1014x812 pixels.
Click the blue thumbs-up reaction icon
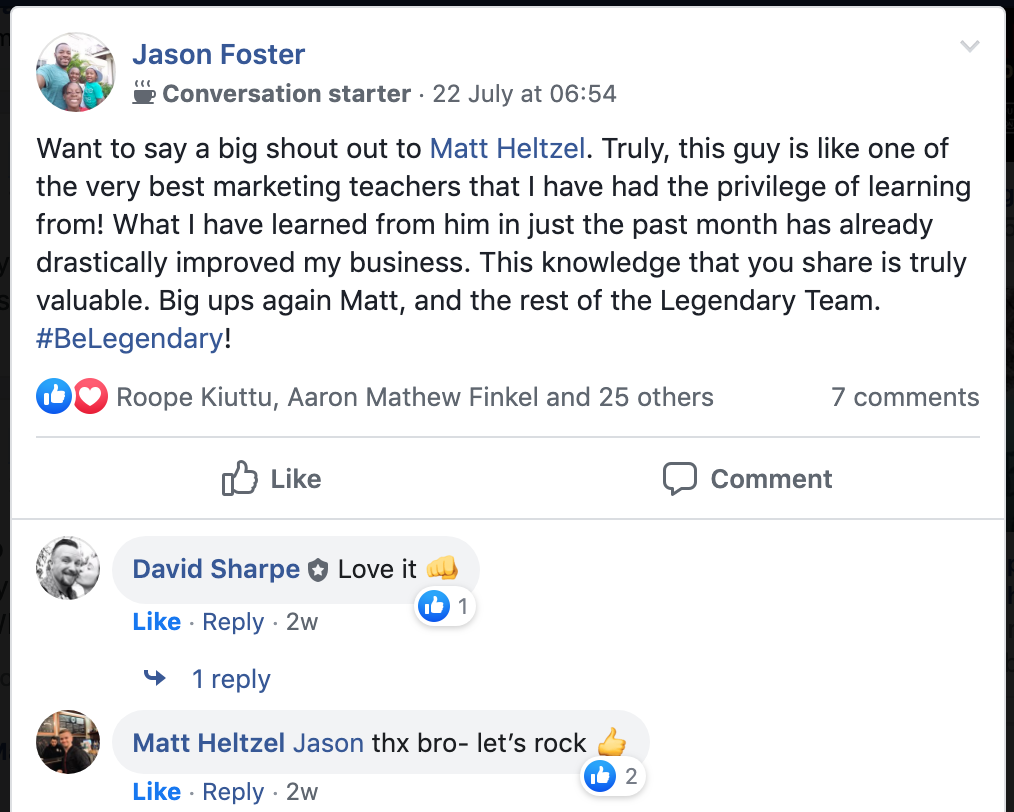[x=53, y=397]
